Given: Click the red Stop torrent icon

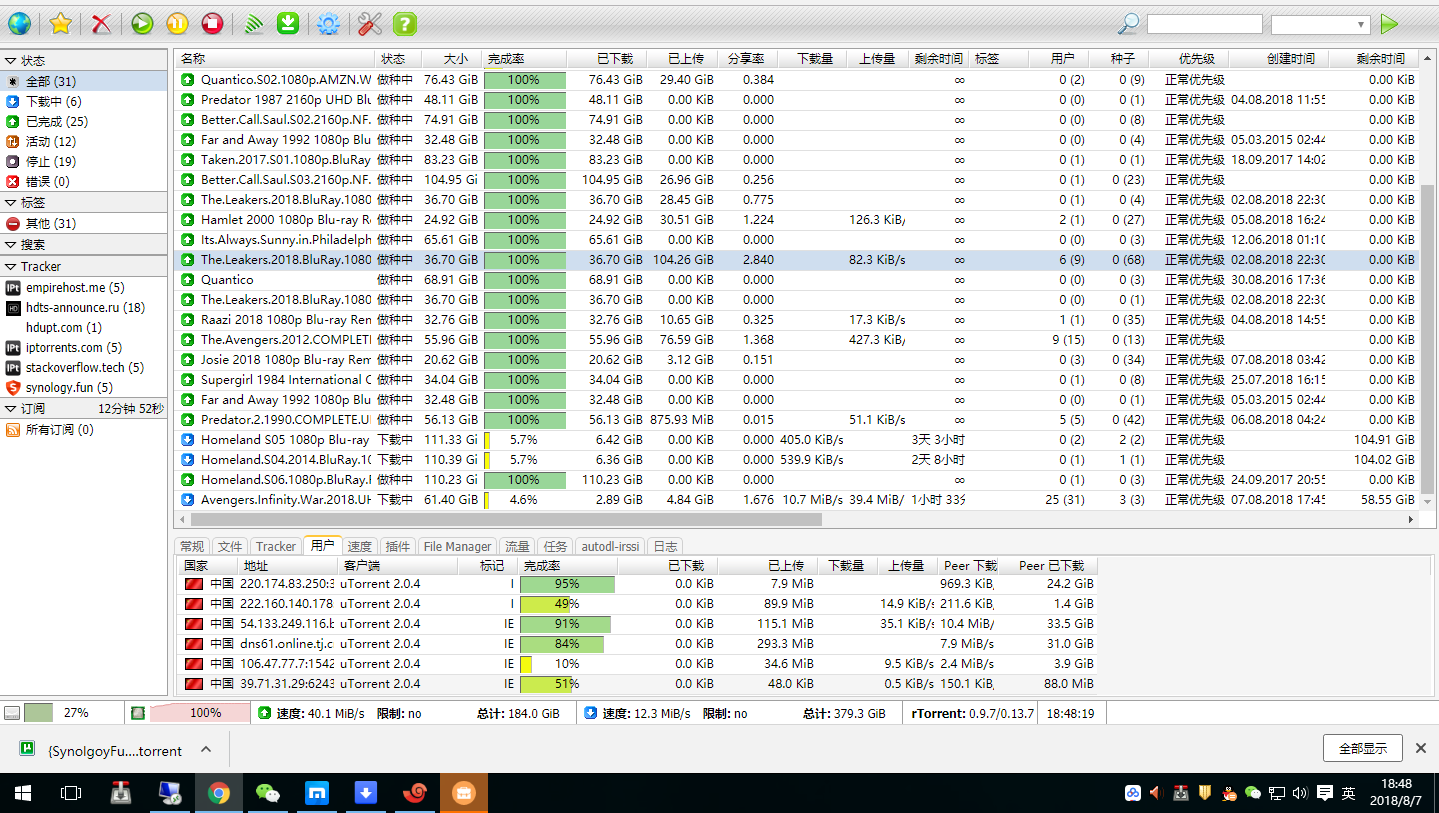Looking at the screenshot, I should (212, 23).
